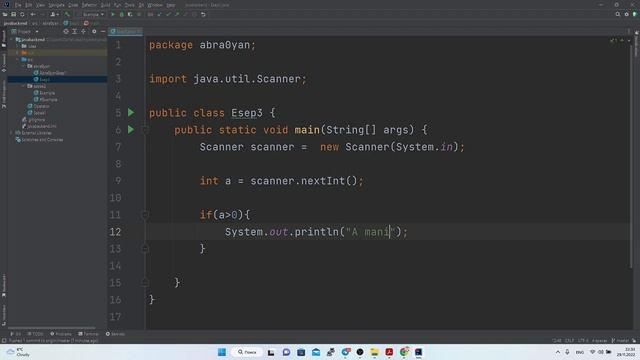Click the Git commit checkmark icon
The height and width of the screenshot is (360, 640).
(x=168, y=14)
